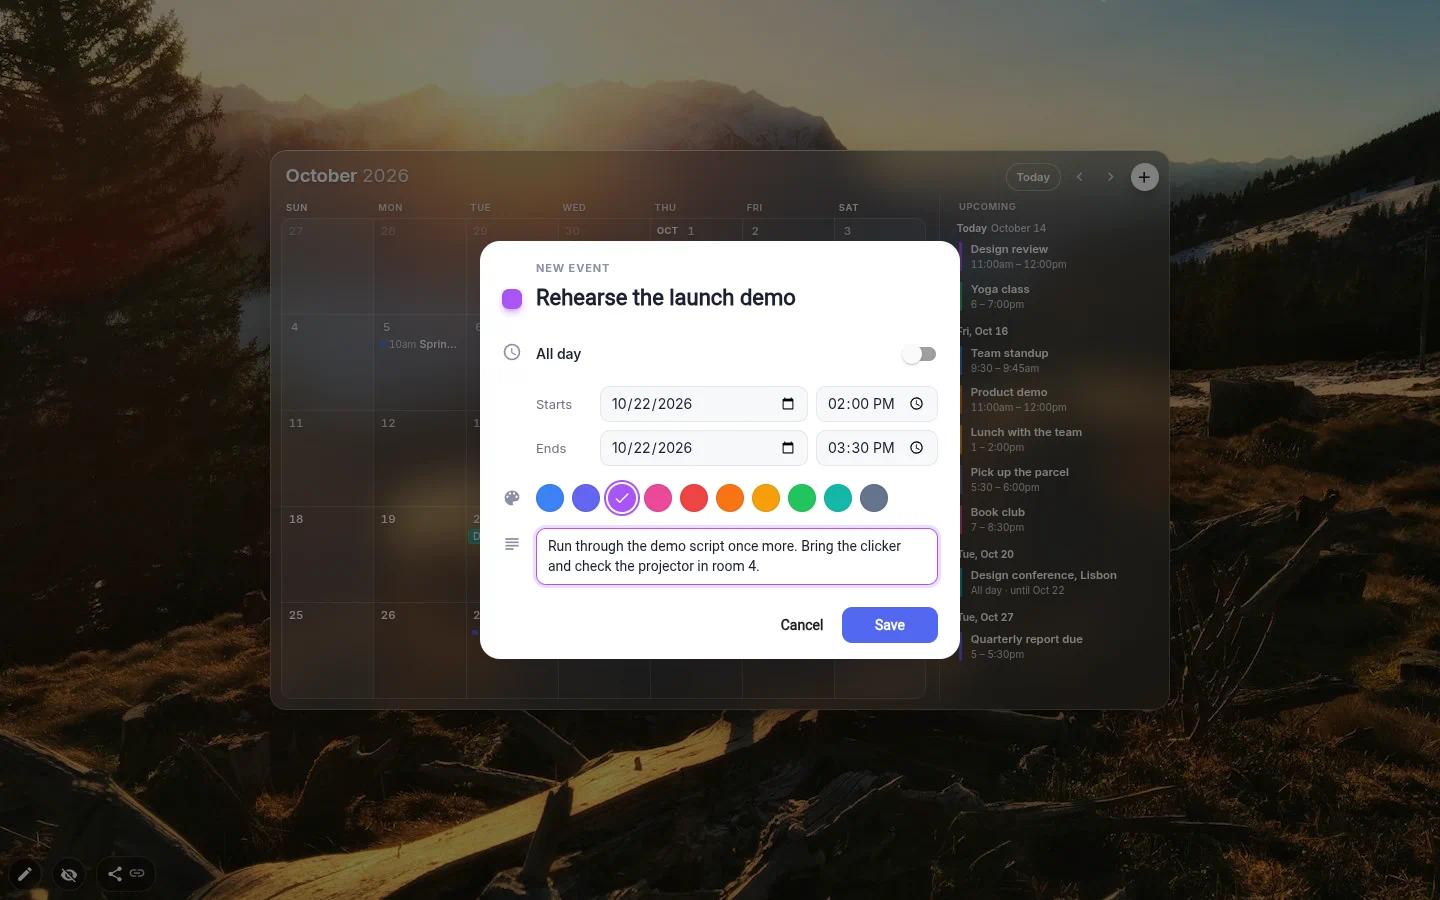Image resolution: width=1440 pixels, height=900 pixels.
Task: Click the share icon in bottom bar
Action: (x=115, y=874)
